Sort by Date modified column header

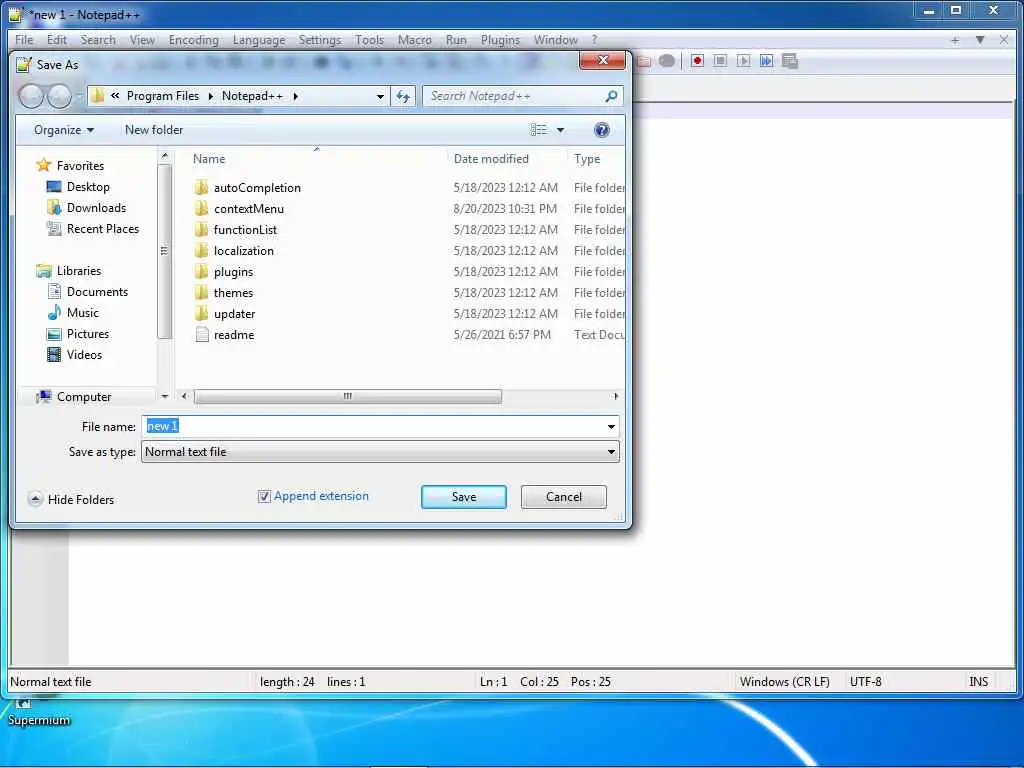[491, 159]
